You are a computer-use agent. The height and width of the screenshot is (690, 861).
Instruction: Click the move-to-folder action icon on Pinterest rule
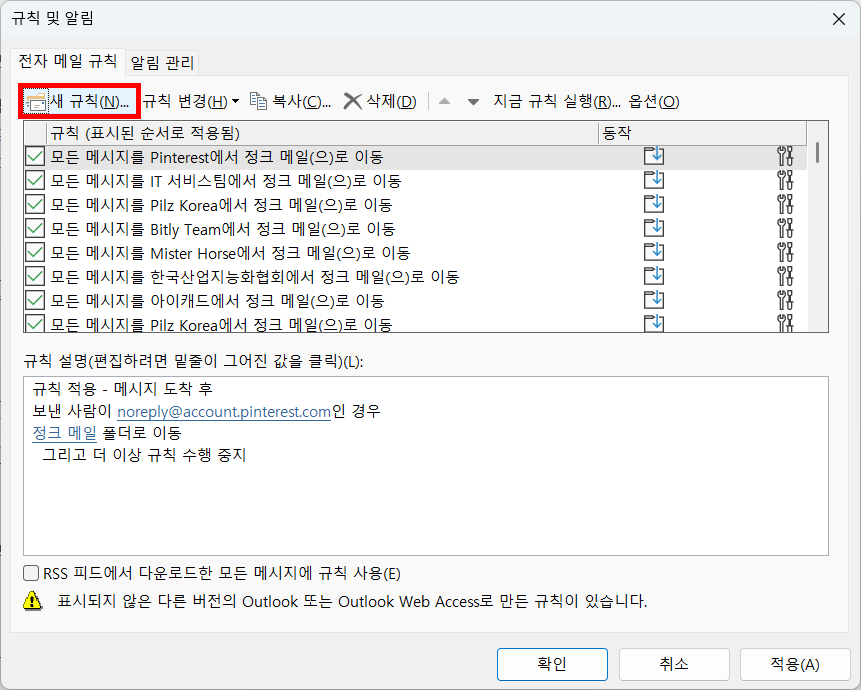(653, 155)
